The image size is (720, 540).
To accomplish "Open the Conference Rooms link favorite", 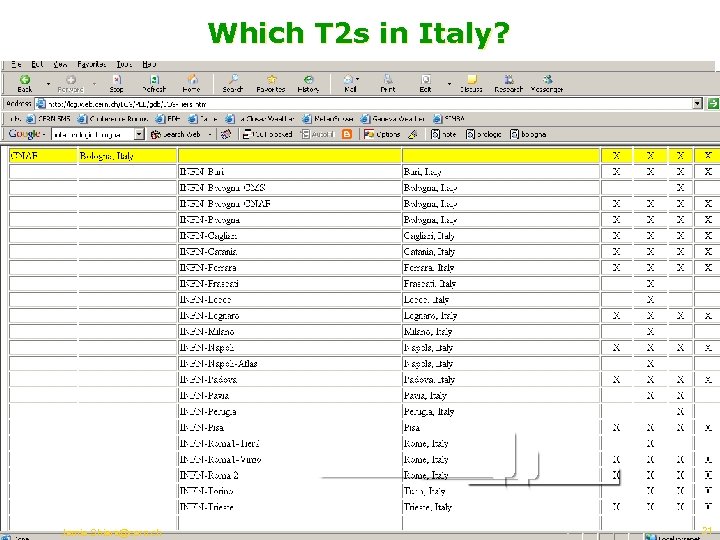I will click(113, 119).
